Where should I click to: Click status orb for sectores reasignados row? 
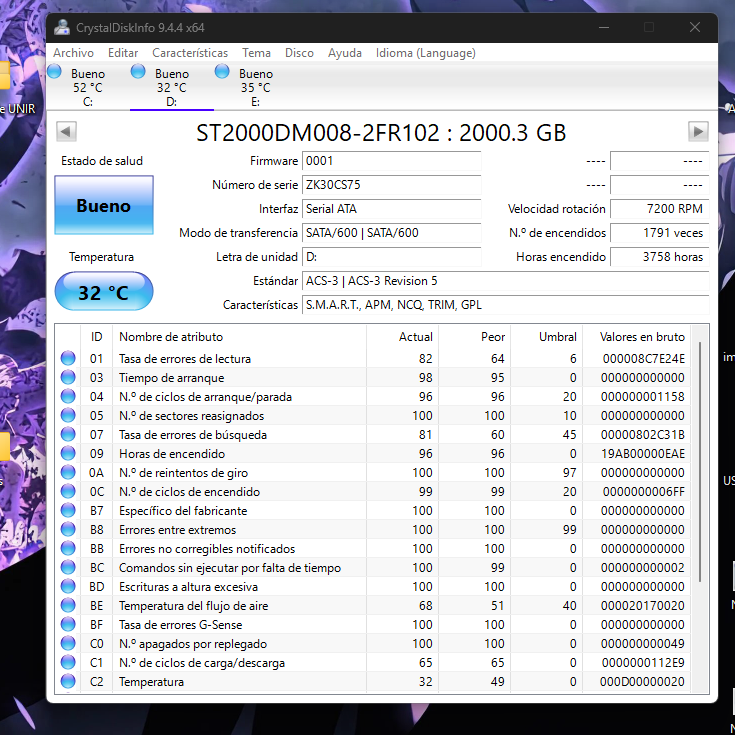(x=68, y=415)
